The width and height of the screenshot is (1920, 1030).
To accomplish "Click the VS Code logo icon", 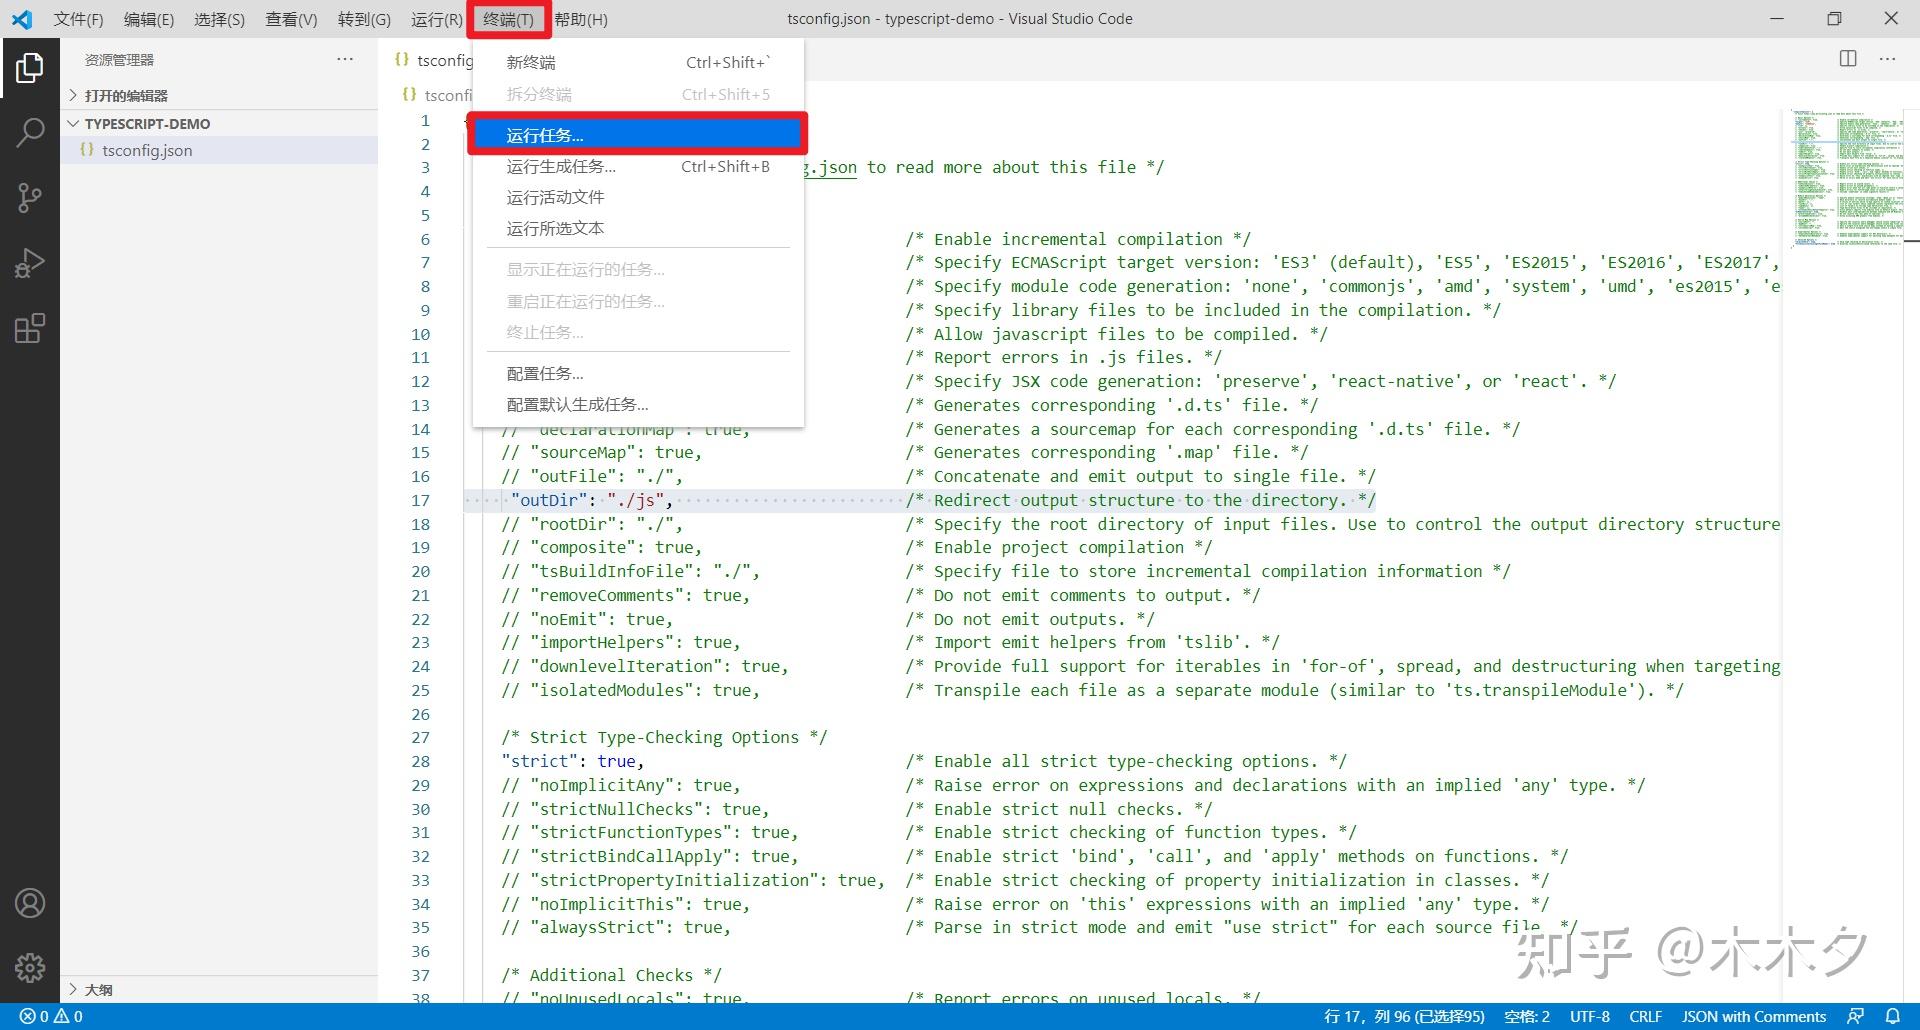I will coord(22,19).
